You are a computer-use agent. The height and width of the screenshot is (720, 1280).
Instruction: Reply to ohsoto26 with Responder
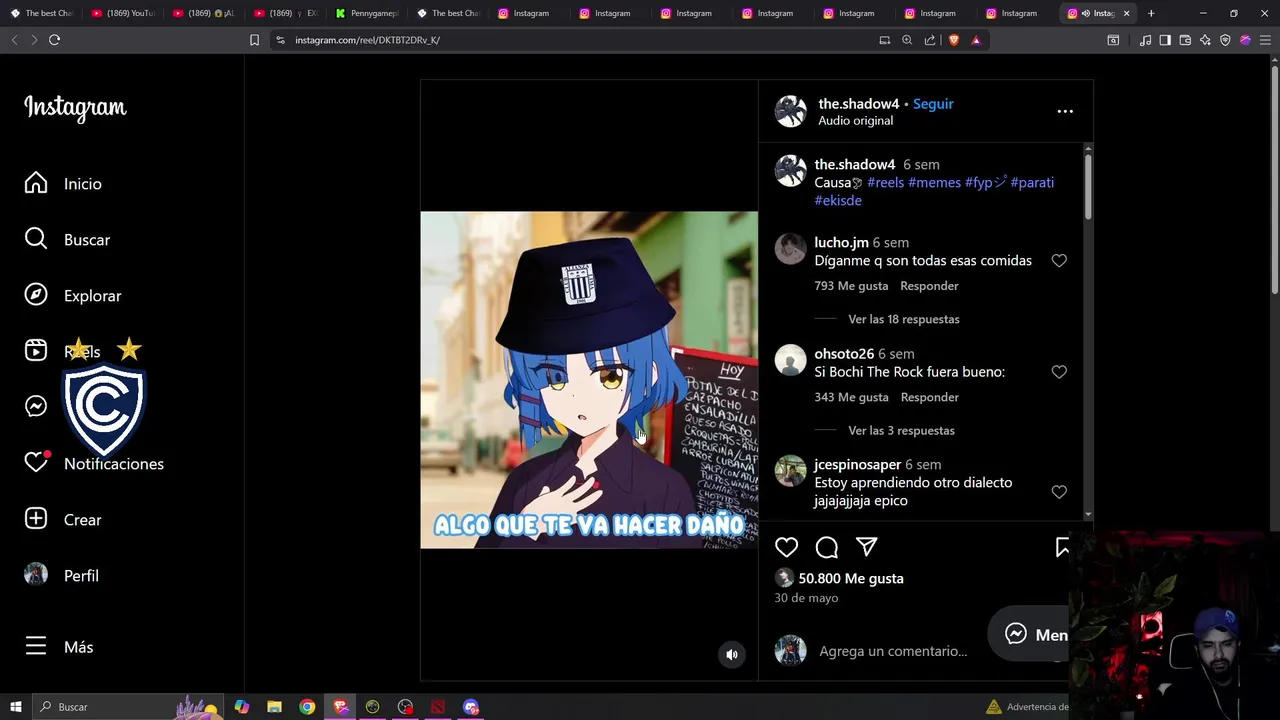pos(929,397)
